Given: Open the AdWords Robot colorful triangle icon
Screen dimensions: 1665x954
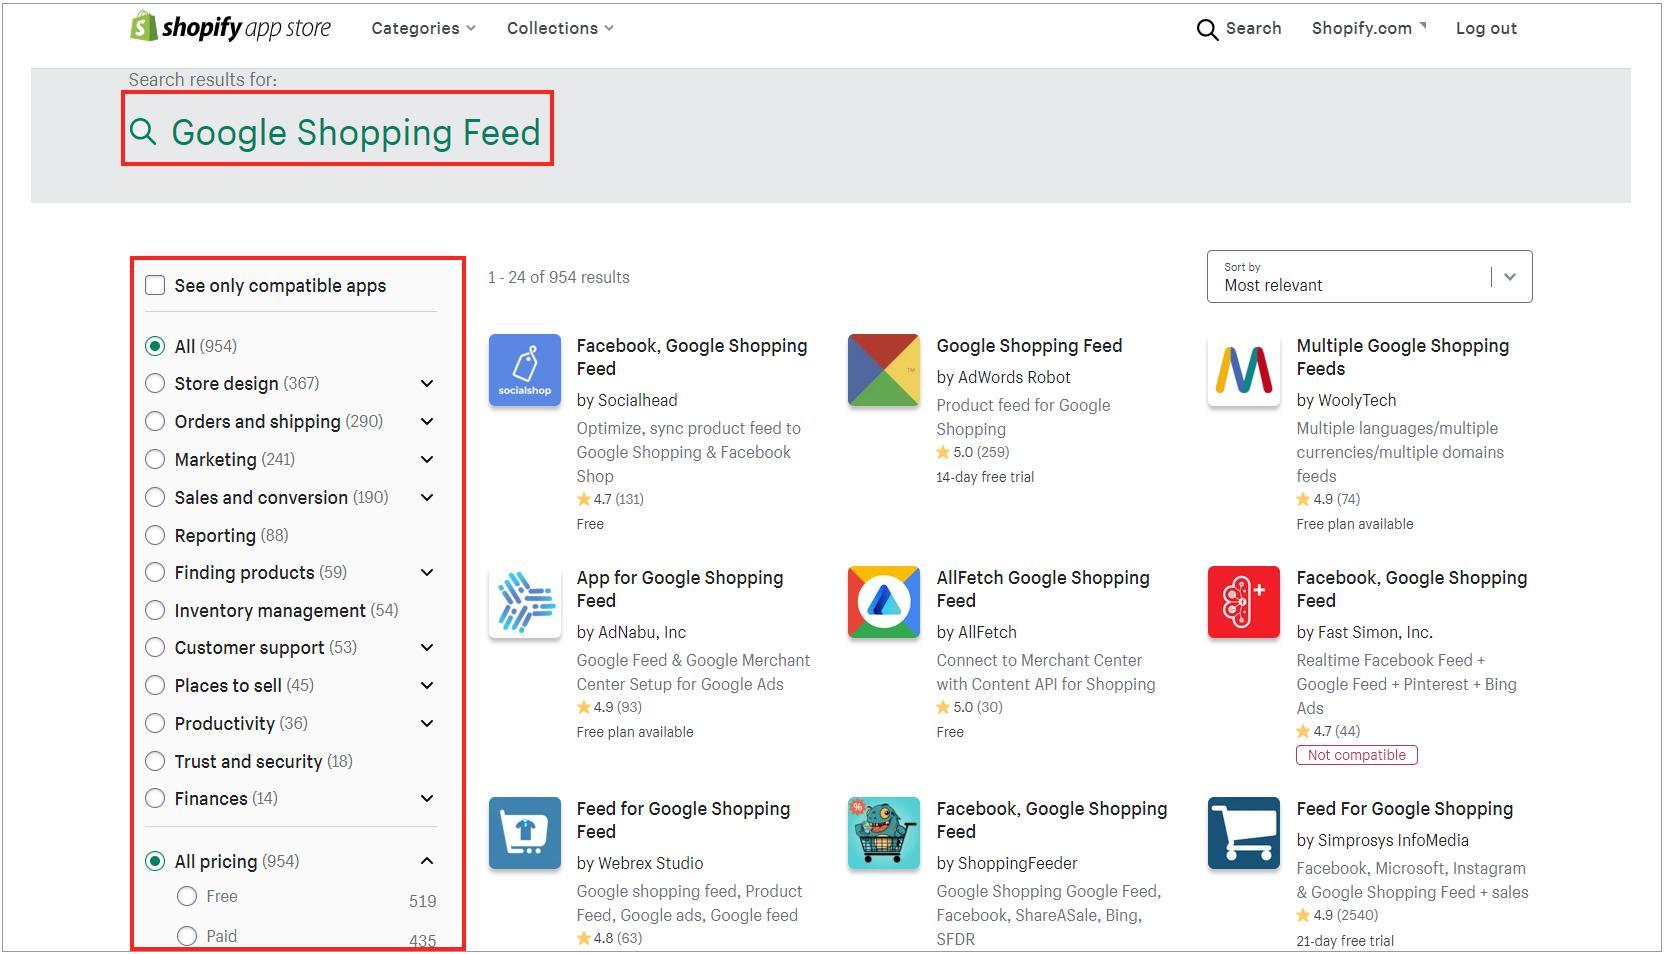Looking at the screenshot, I should coord(884,370).
